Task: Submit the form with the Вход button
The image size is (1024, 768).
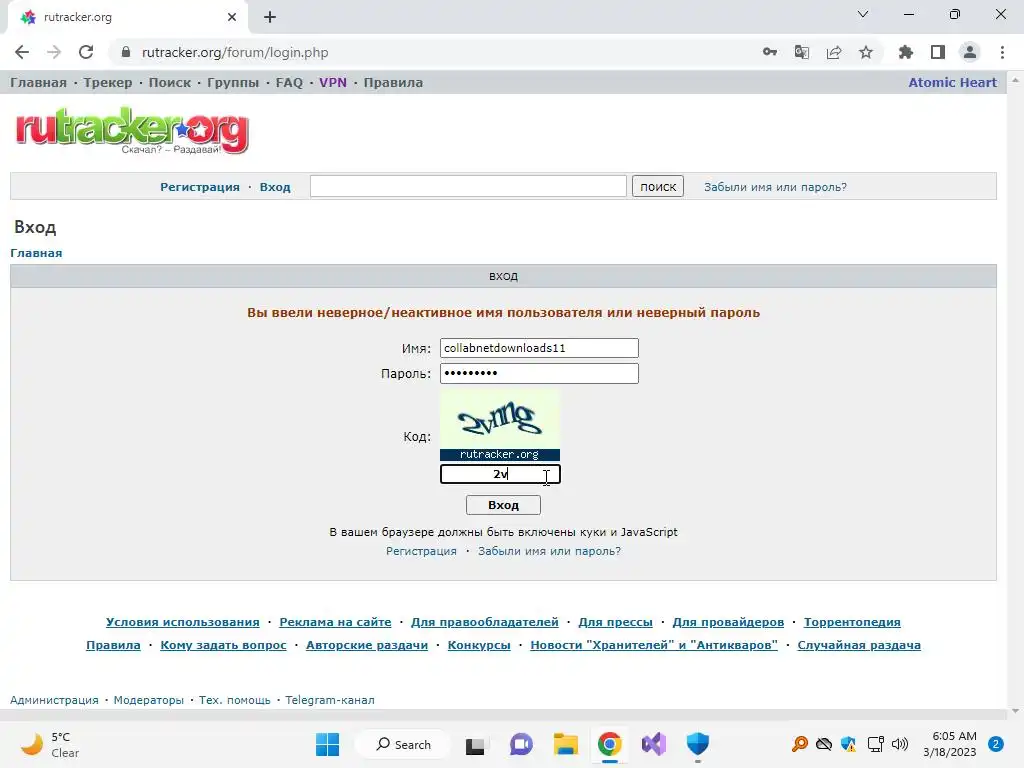Action: pyautogui.click(x=504, y=505)
